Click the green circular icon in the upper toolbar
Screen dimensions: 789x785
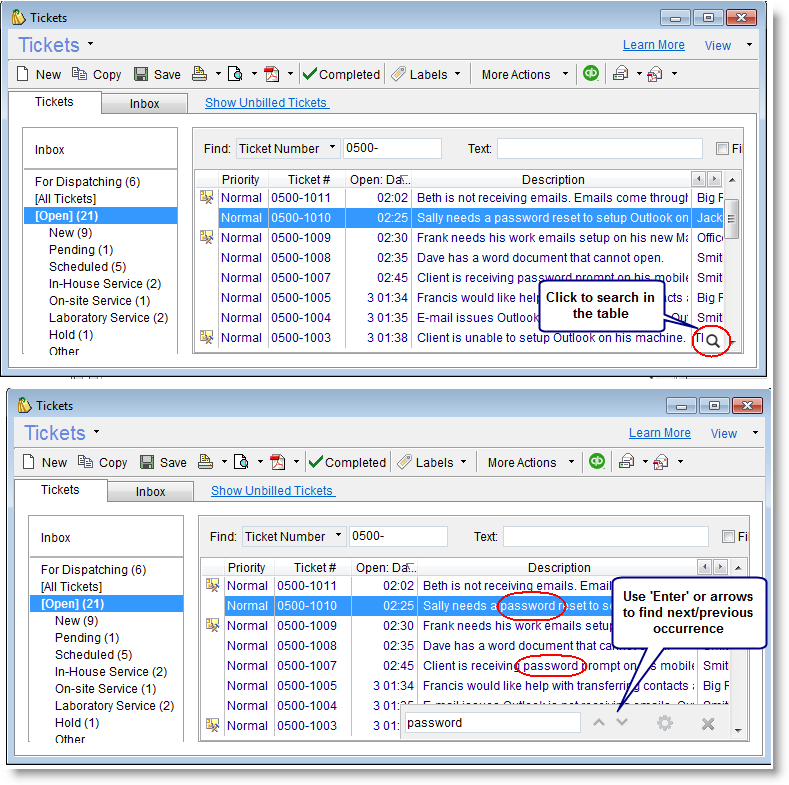[x=591, y=73]
